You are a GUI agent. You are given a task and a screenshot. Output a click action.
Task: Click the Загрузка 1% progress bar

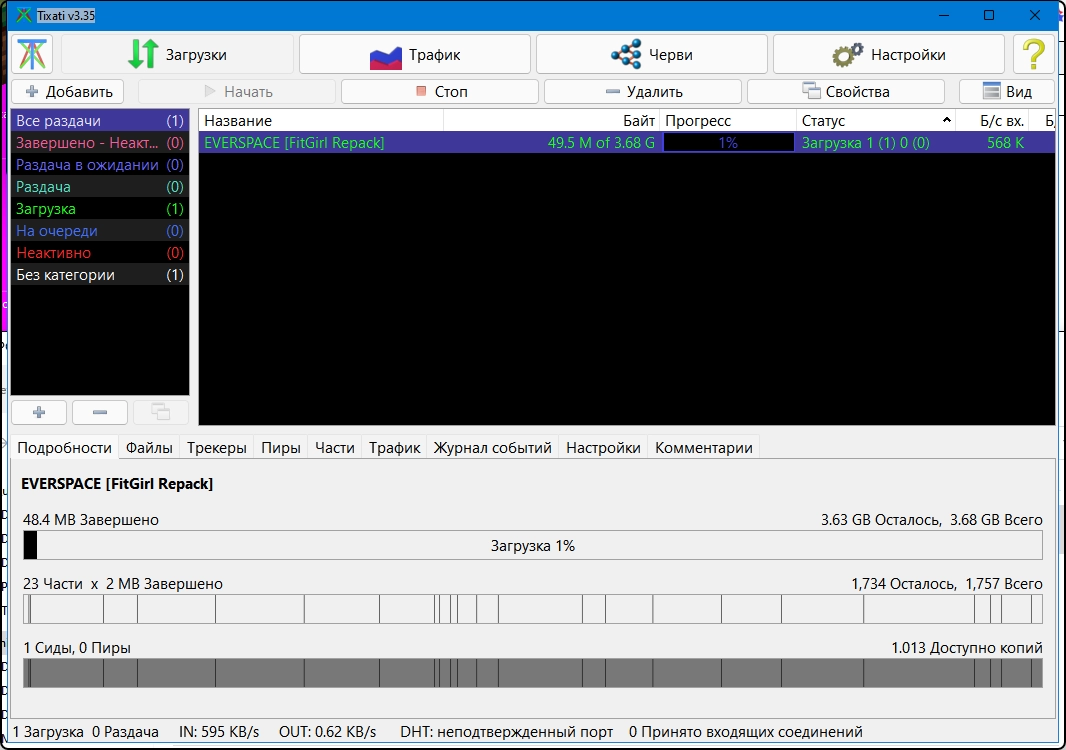click(x=532, y=546)
